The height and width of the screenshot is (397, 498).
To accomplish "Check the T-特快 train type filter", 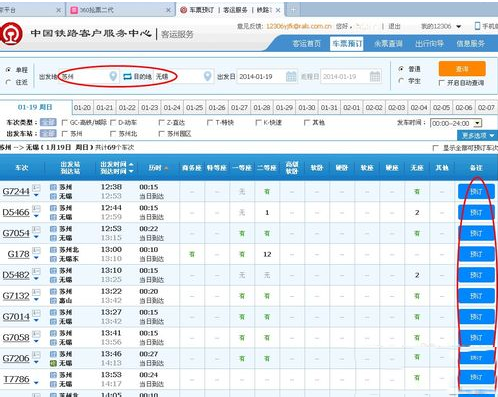I will coord(210,123).
